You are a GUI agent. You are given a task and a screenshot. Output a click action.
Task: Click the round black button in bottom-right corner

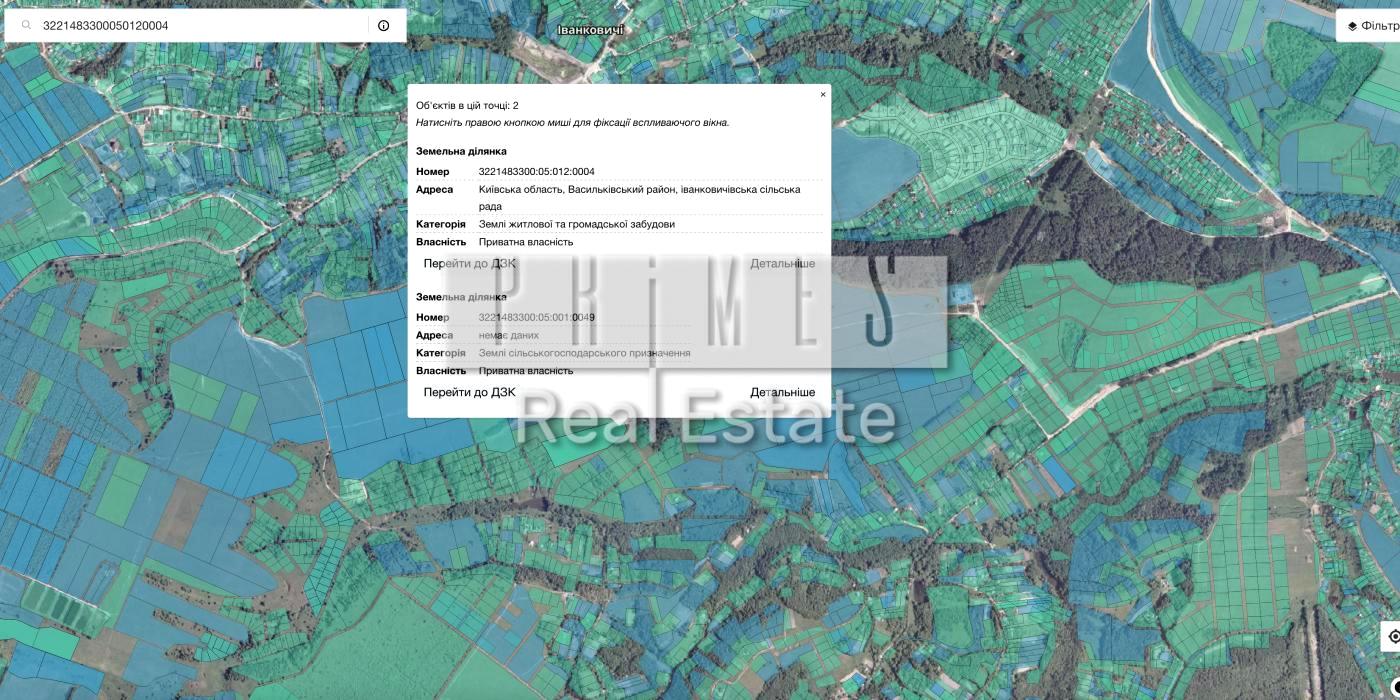tap(1395, 686)
